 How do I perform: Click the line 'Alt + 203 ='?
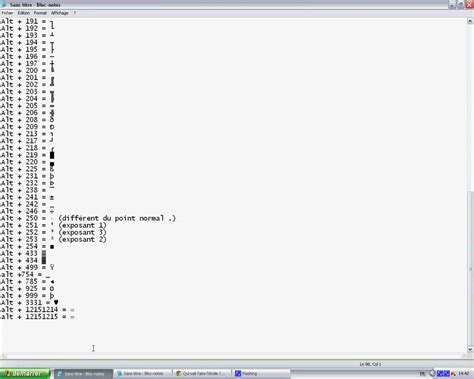pos(27,92)
